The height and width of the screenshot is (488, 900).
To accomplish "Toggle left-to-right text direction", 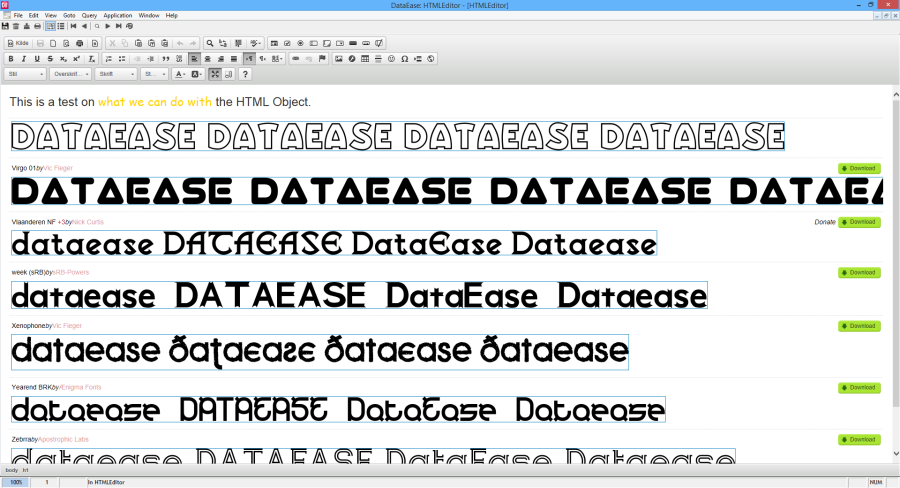I will point(249,59).
